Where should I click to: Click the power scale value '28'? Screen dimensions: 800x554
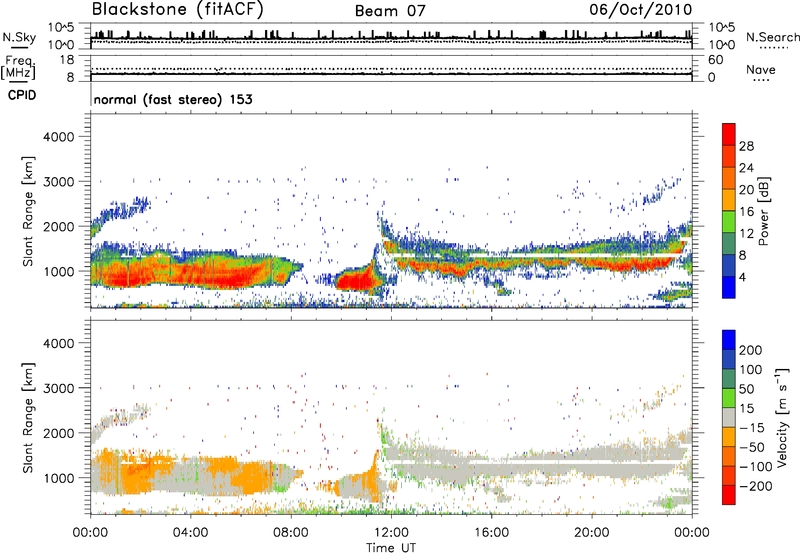coord(746,146)
